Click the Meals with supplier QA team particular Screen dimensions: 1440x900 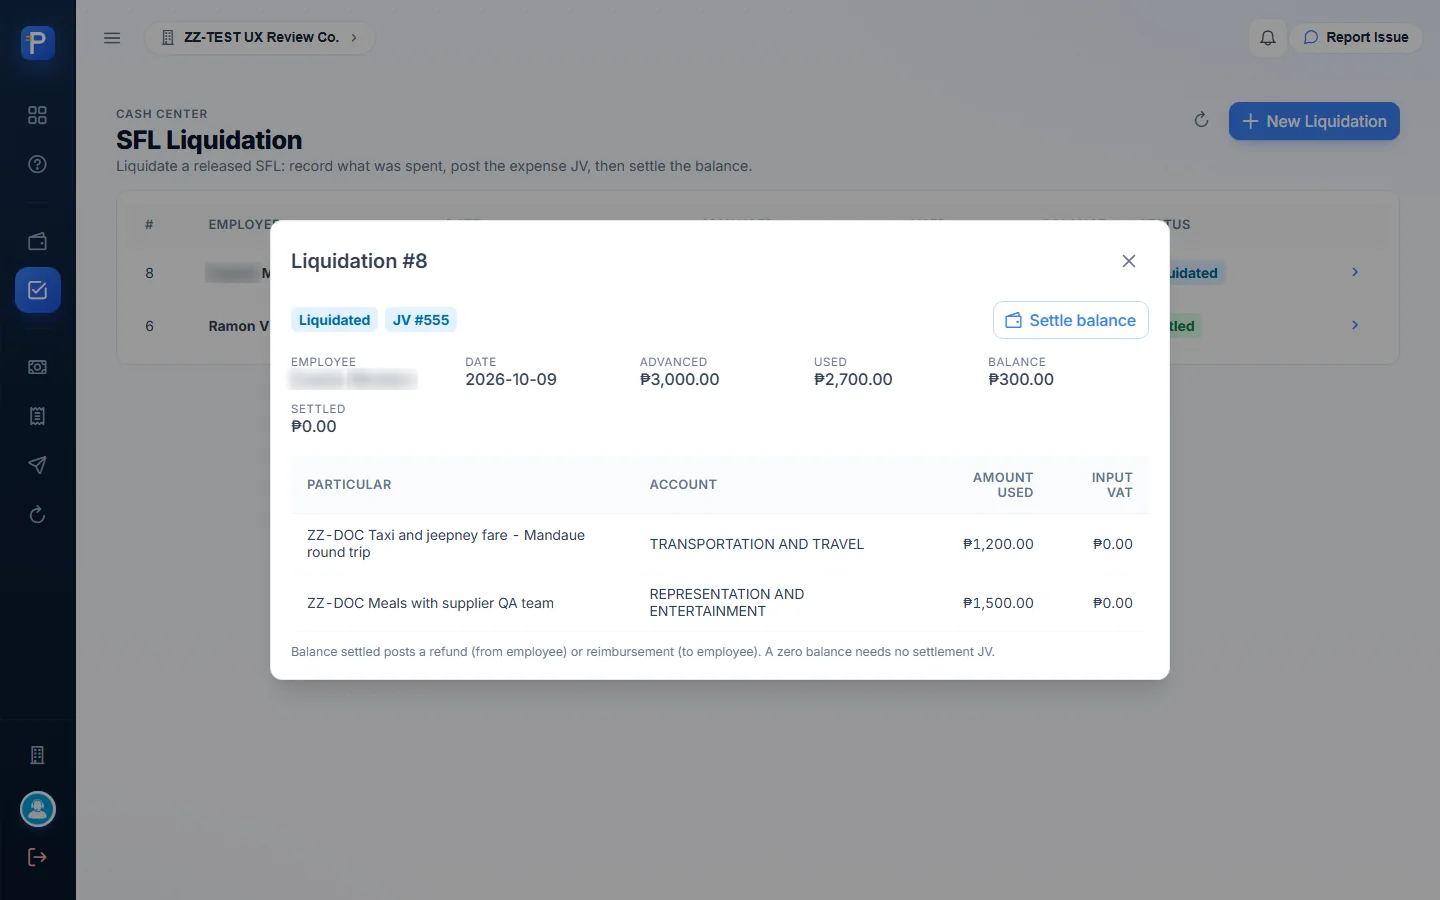[430, 603]
